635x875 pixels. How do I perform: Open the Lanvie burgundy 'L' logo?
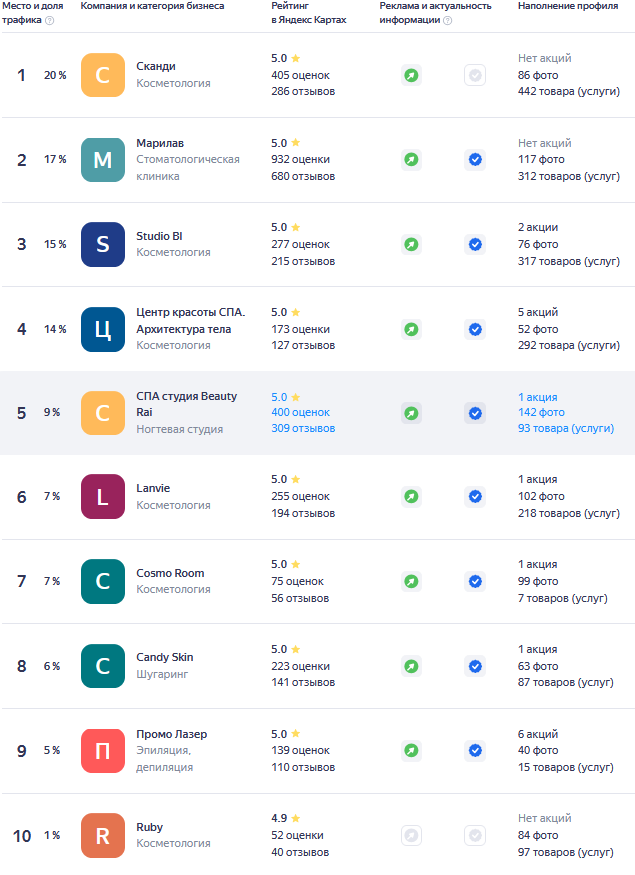coord(103,497)
